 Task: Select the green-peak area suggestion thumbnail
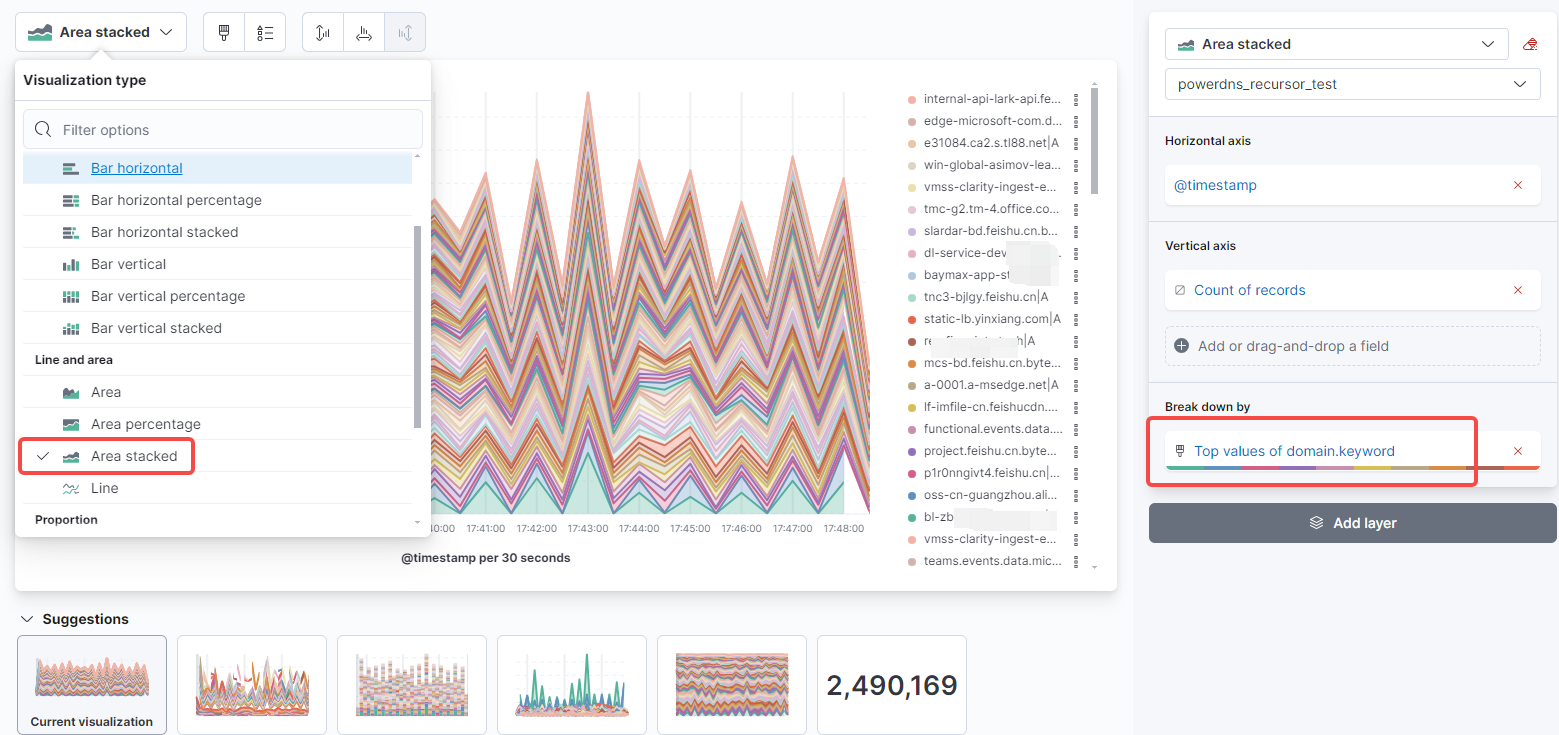click(572, 685)
